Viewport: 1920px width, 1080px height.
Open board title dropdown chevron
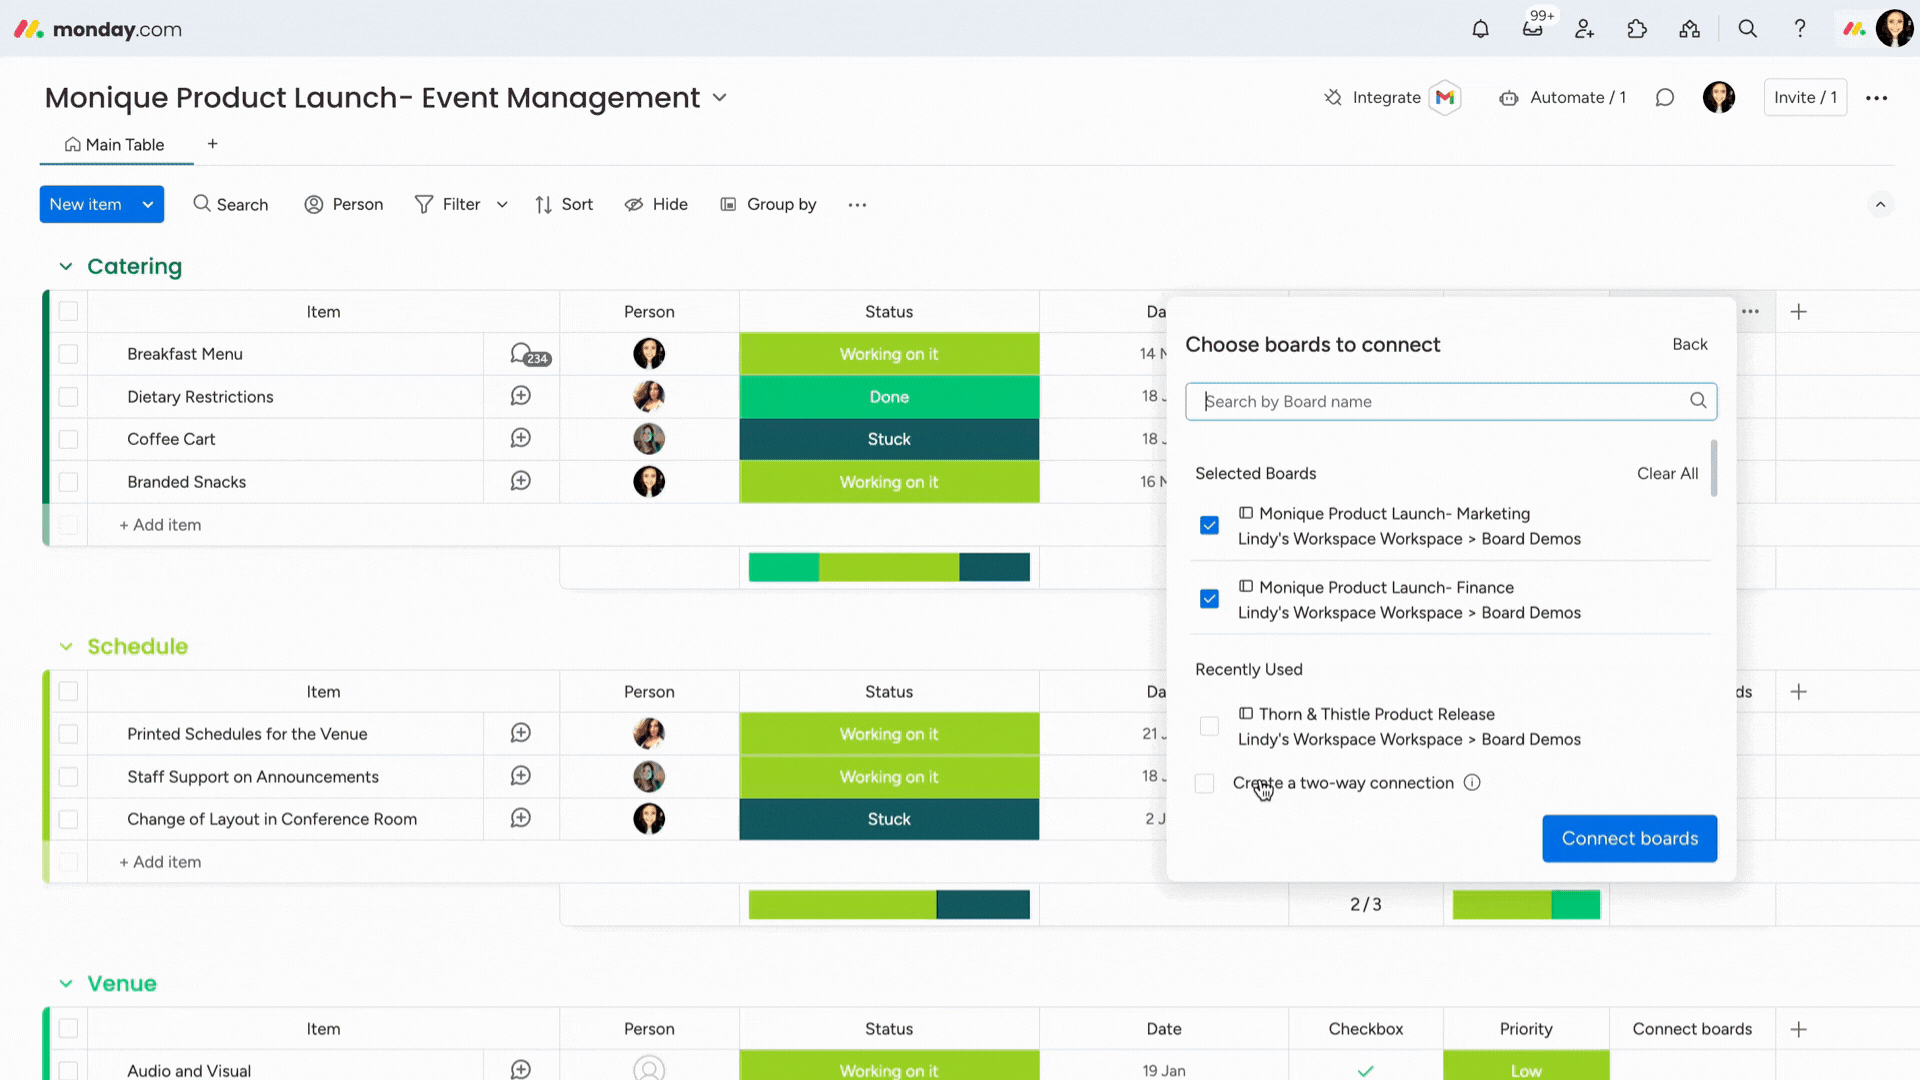(720, 98)
